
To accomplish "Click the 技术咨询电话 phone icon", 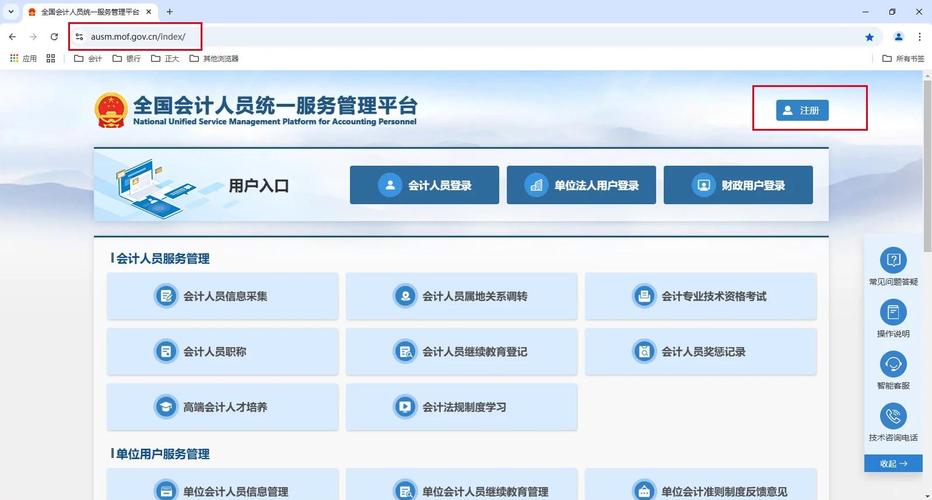I will pos(893,416).
